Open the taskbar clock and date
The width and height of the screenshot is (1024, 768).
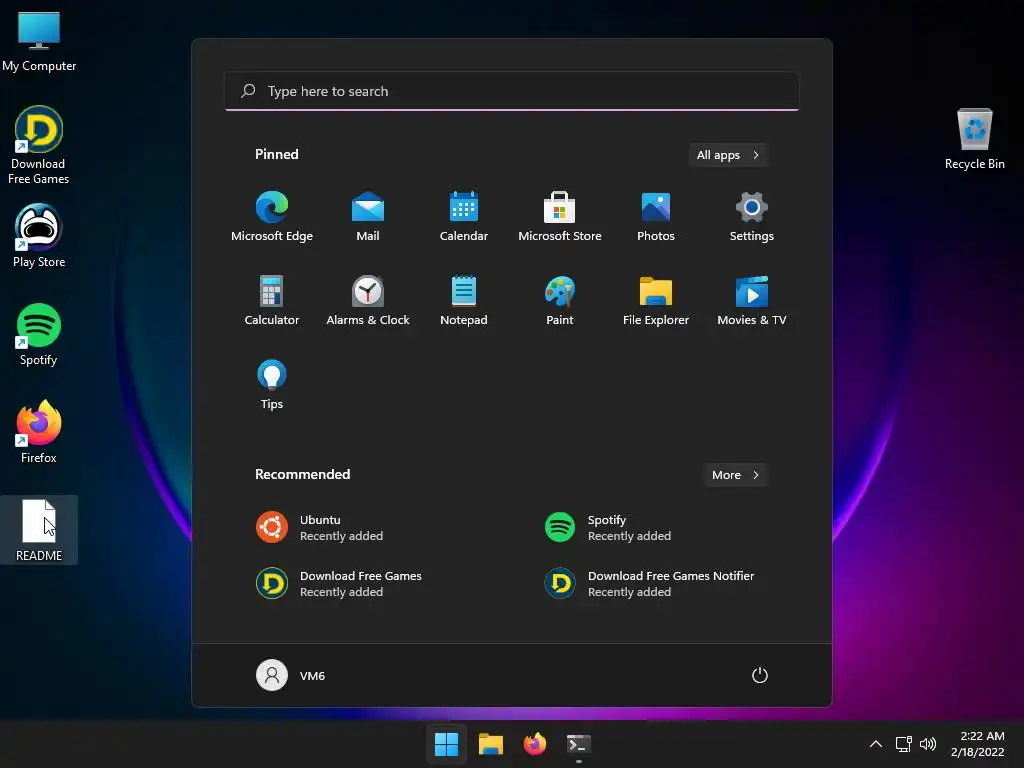(x=978, y=744)
